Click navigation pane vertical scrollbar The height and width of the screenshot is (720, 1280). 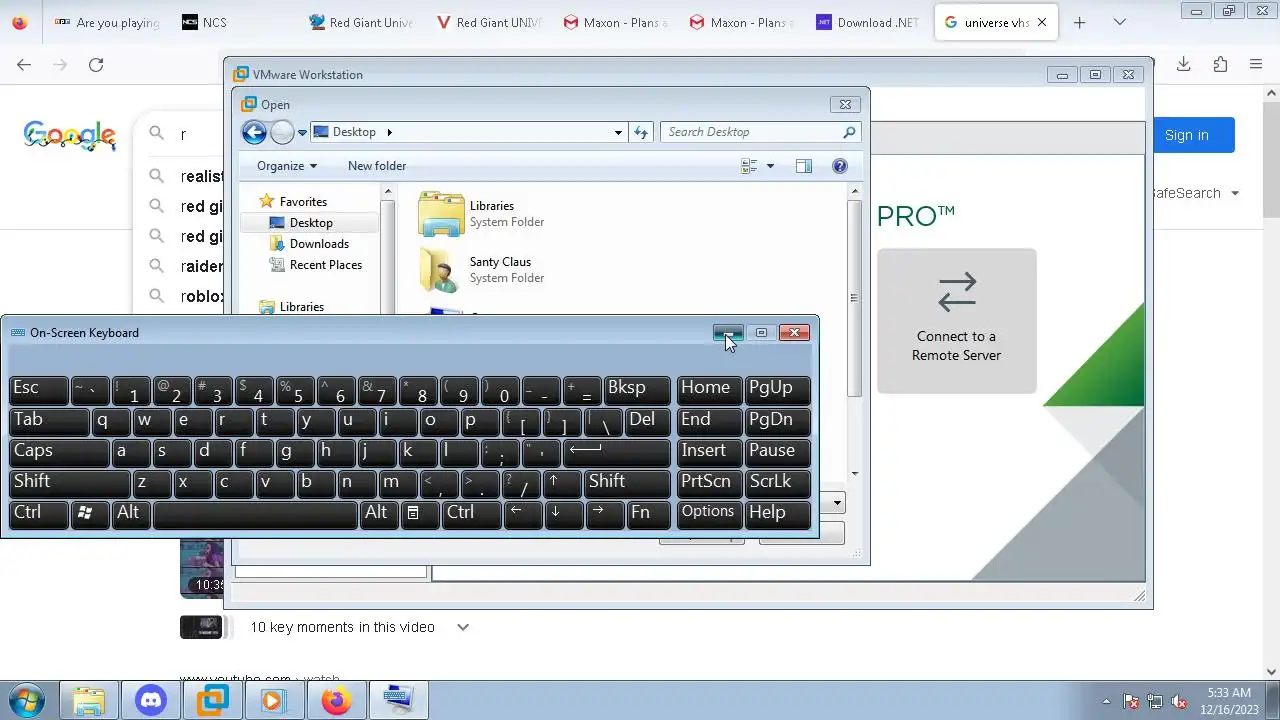click(387, 256)
